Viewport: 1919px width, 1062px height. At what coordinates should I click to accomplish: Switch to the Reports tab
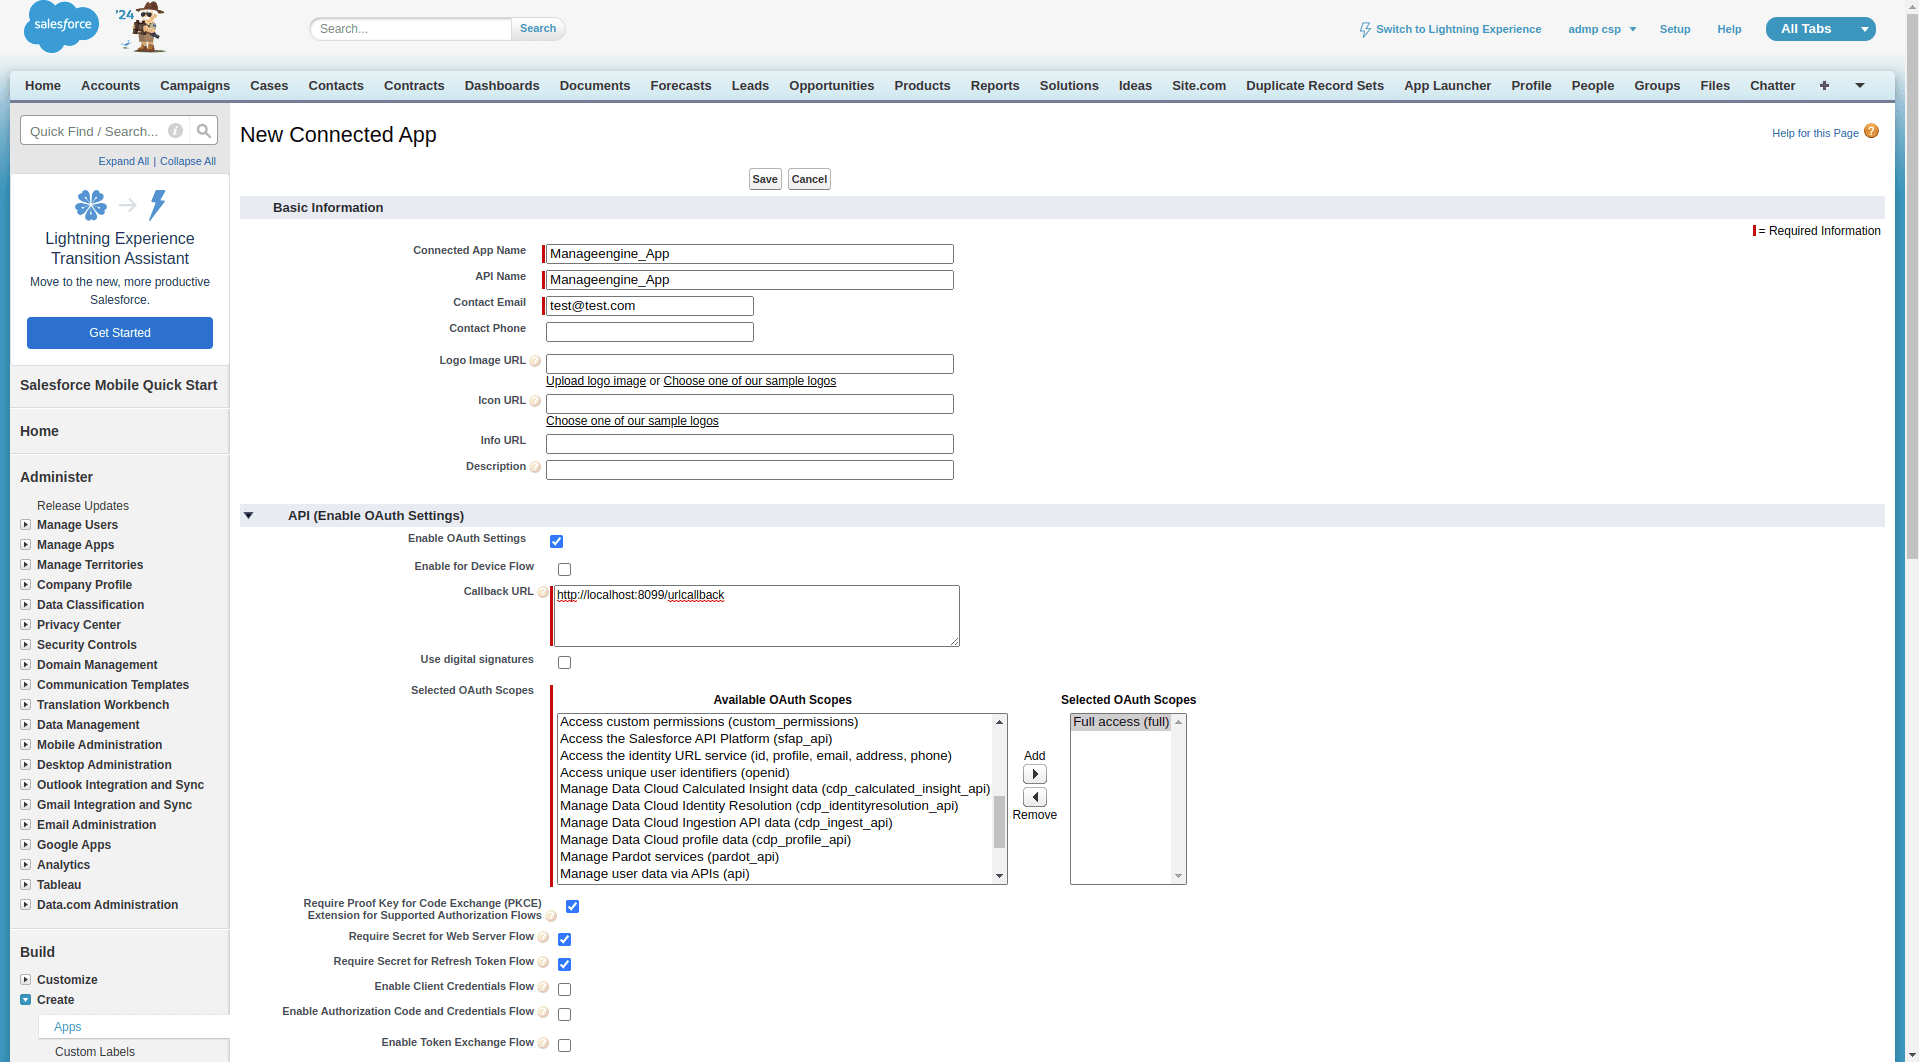pos(994,86)
